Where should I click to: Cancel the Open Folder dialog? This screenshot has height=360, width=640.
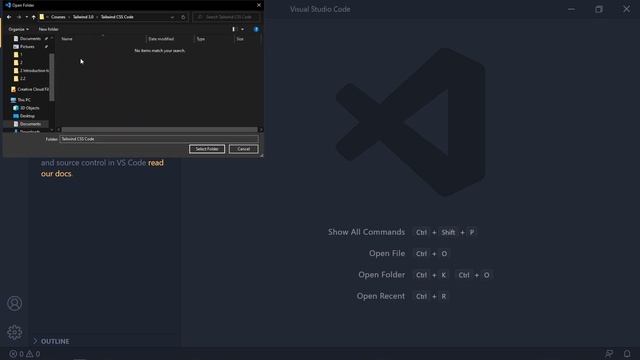pyautogui.click(x=244, y=149)
